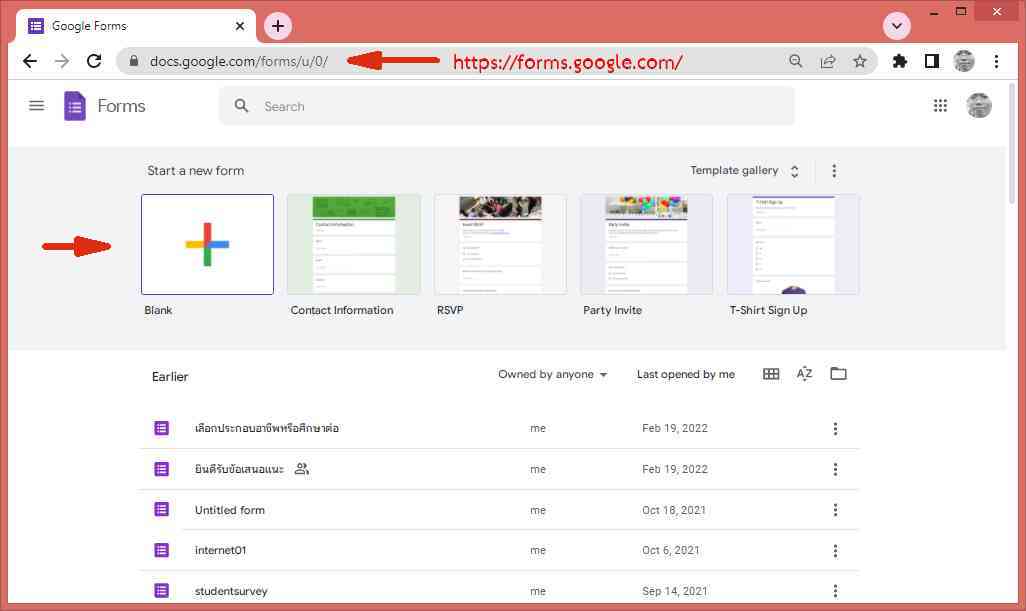Choose the Party Invite template
This screenshot has width=1026, height=611.
click(646, 245)
